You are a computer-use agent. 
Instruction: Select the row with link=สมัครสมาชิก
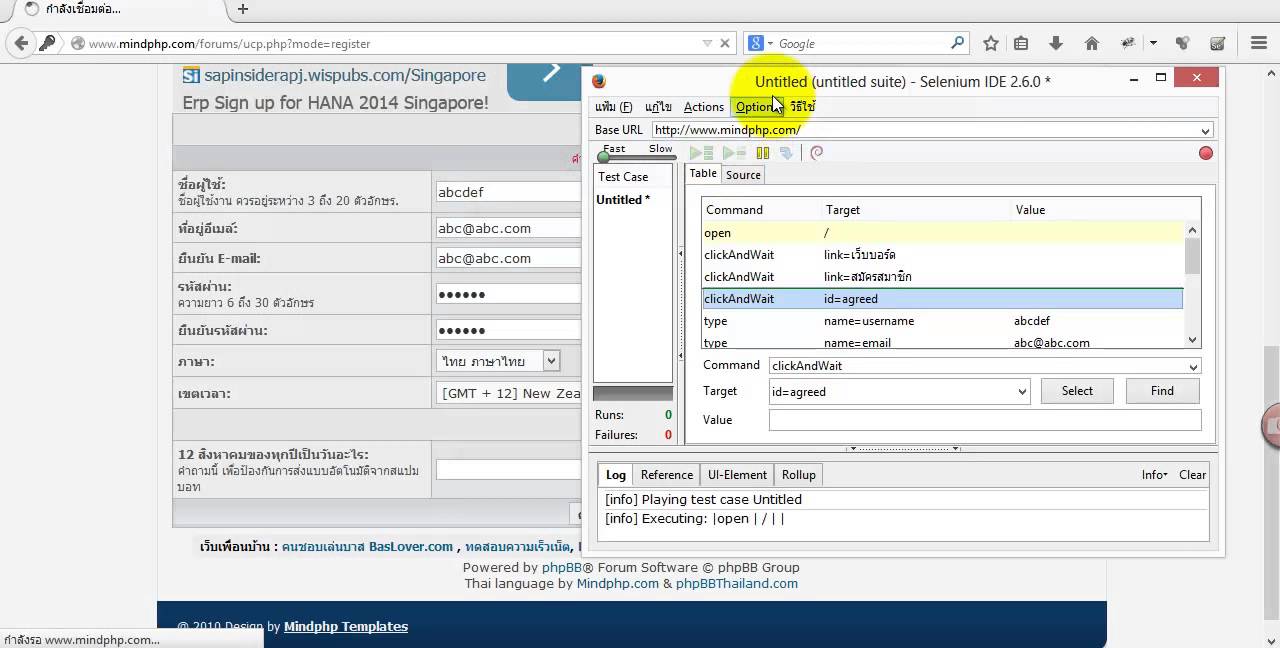[x=942, y=277]
